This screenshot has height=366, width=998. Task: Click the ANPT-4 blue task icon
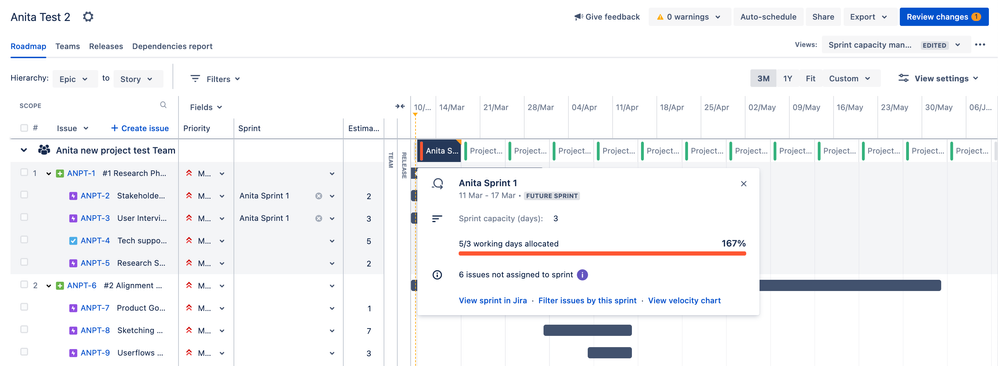tap(73, 241)
